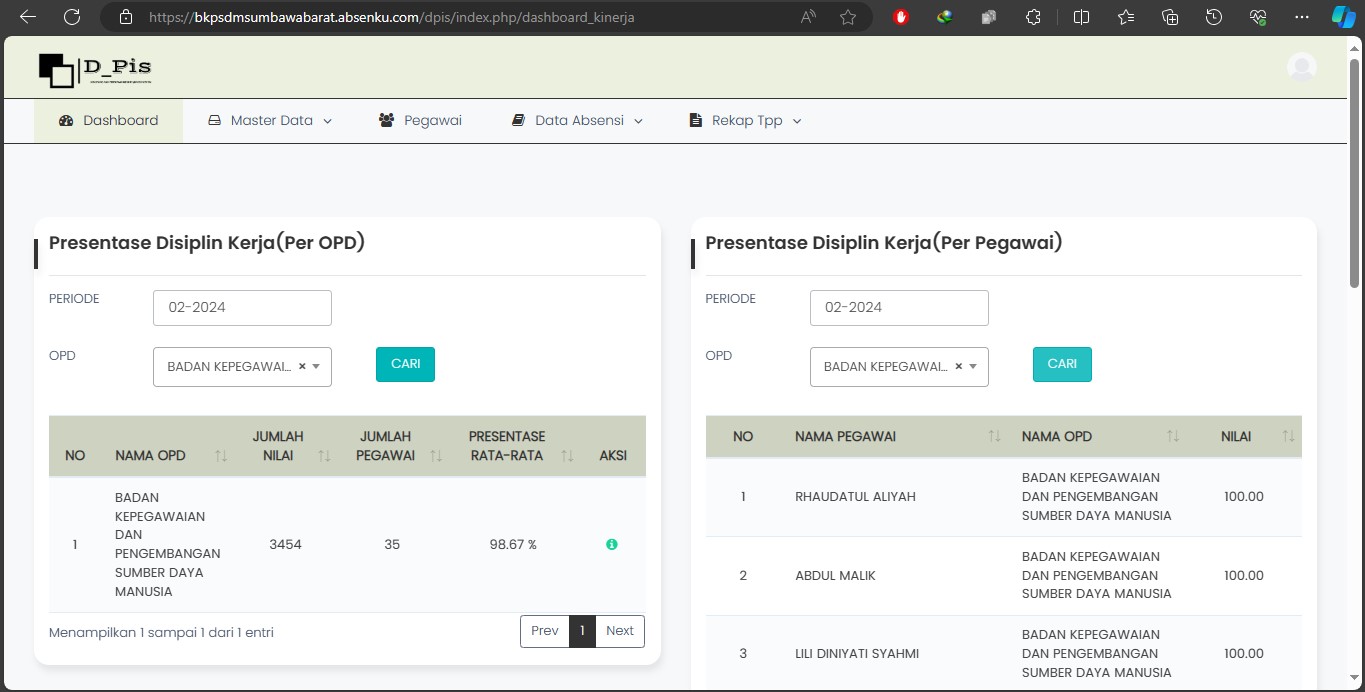Open browser extensions puzzle icon
The image size is (1365, 692).
pos(1034,17)
